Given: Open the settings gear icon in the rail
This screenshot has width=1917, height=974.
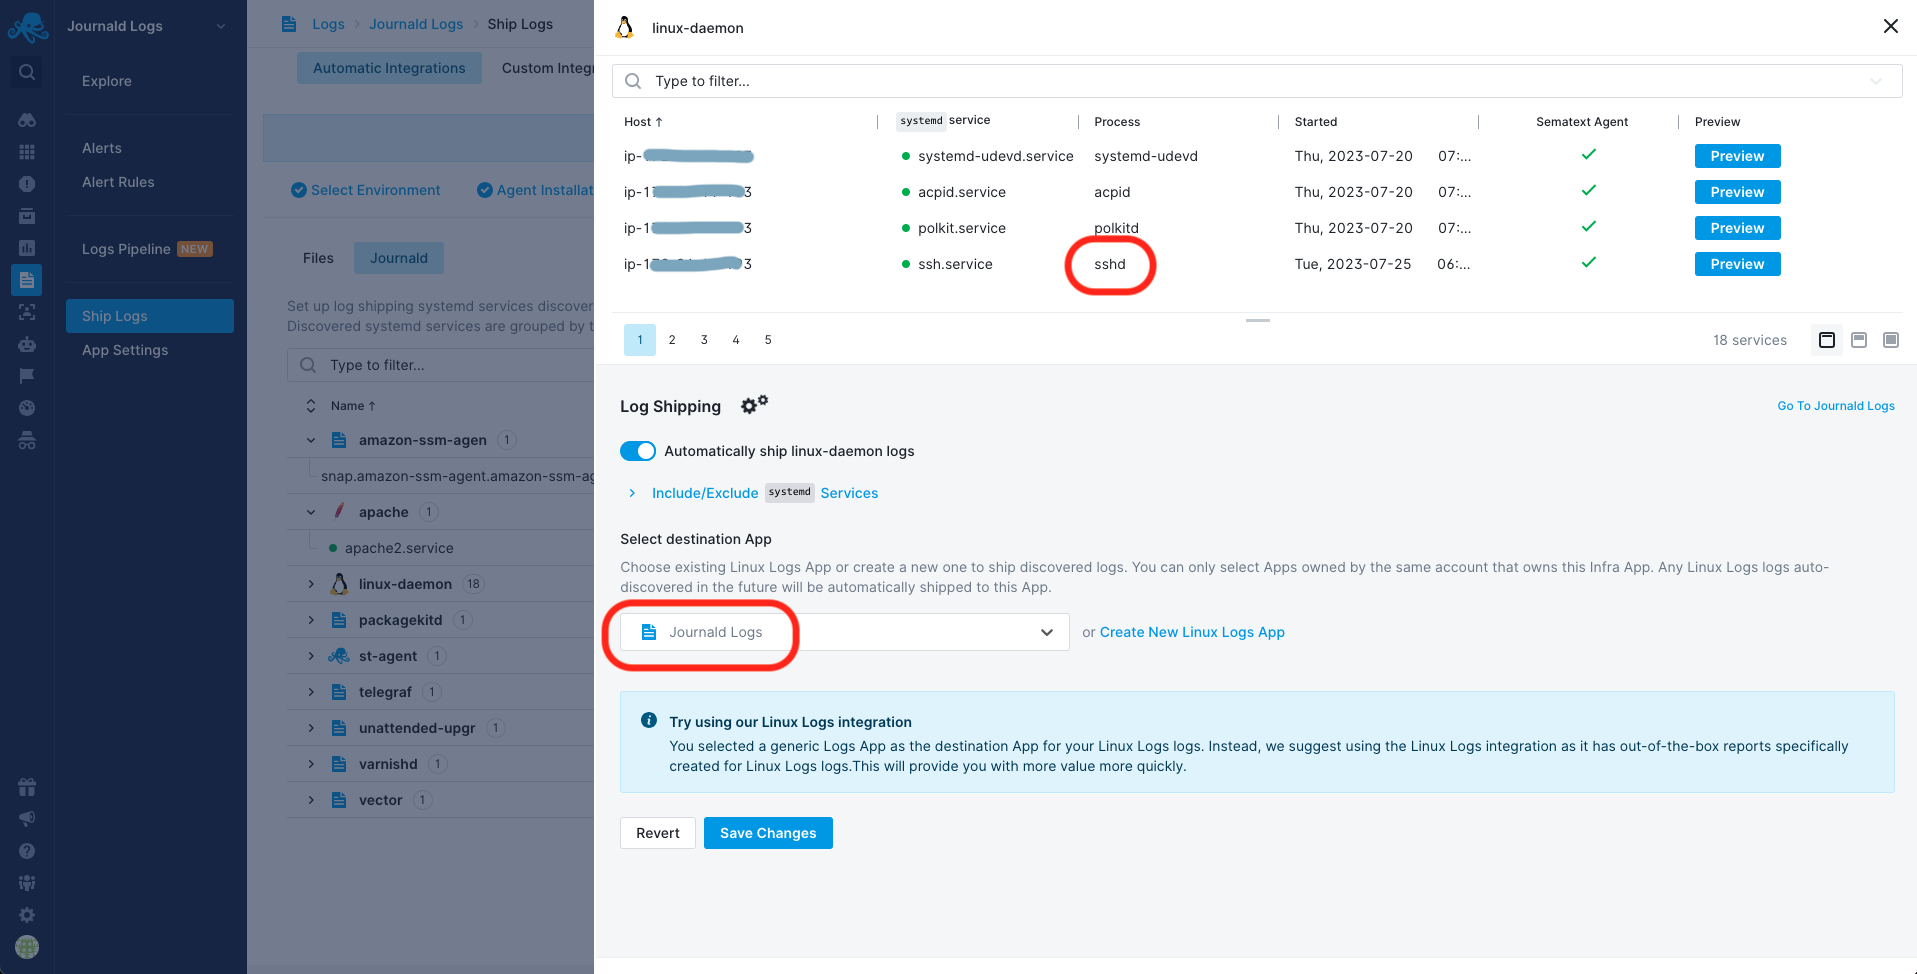Looking at the screenshot, I should coord(27,915).
